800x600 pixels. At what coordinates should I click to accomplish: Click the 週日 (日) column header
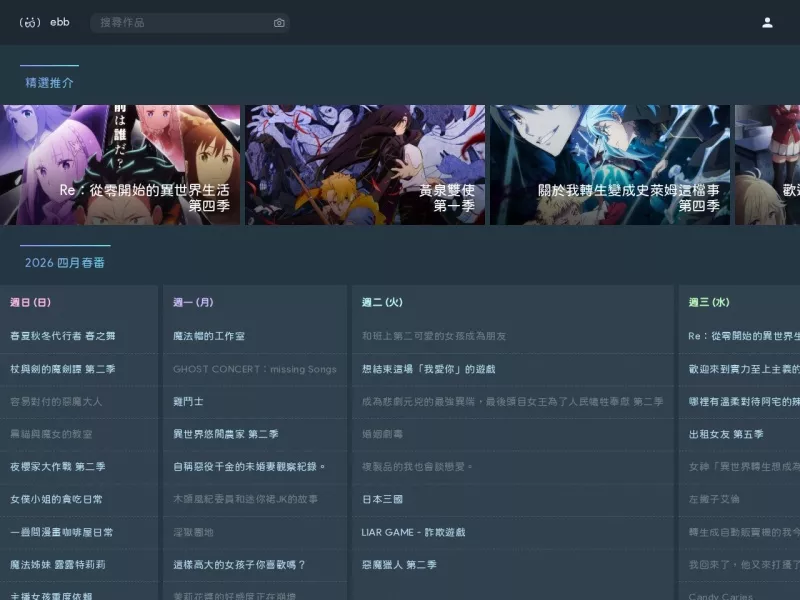click(31, 302)
